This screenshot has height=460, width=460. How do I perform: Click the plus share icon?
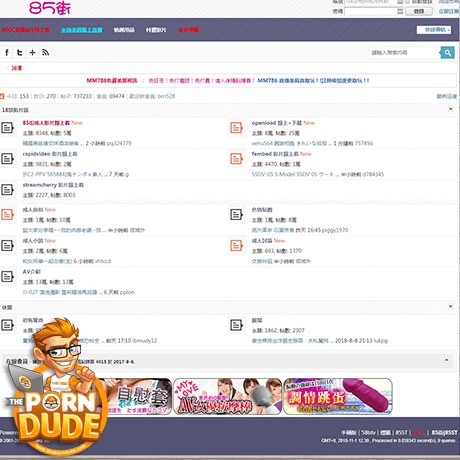tap(32, 53)
